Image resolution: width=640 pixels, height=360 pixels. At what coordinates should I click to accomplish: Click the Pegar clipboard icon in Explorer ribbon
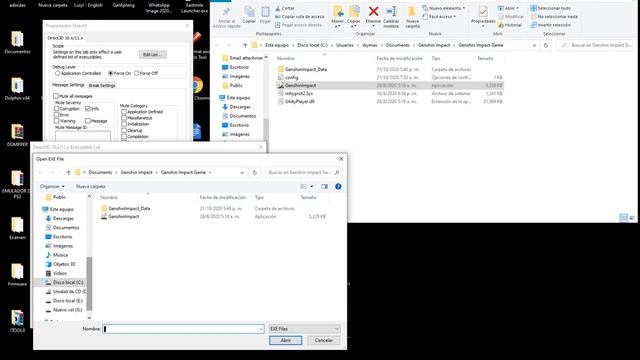pyautogui.click(x=265, y=12)
